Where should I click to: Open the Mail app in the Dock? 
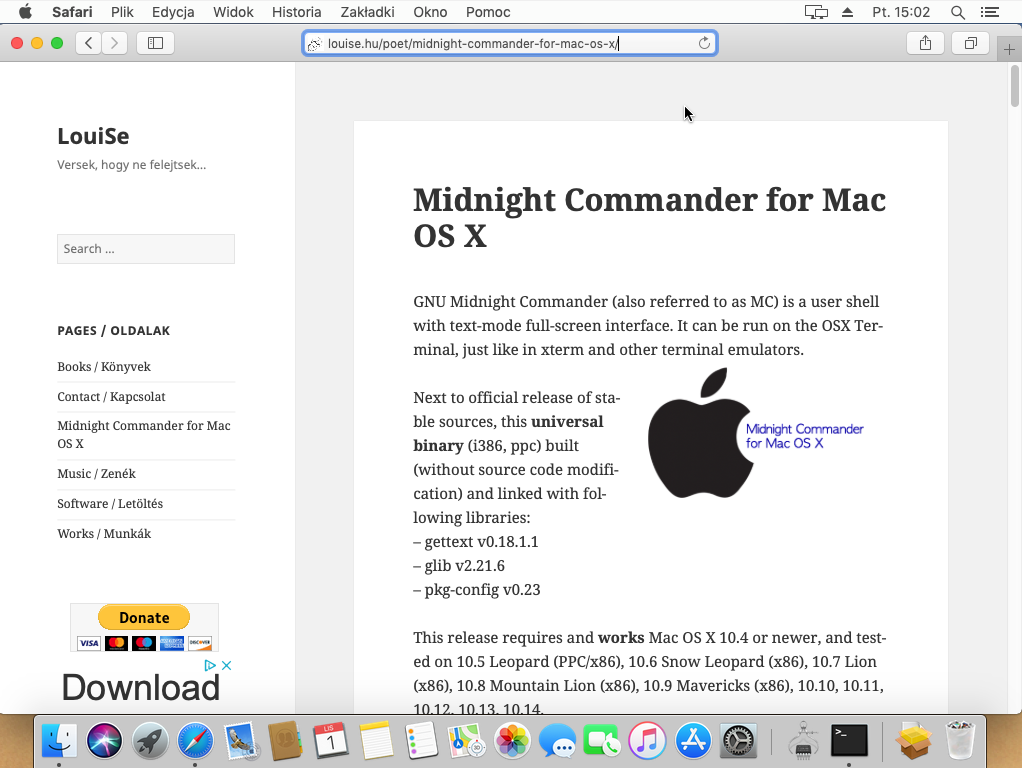click(241, 741)
